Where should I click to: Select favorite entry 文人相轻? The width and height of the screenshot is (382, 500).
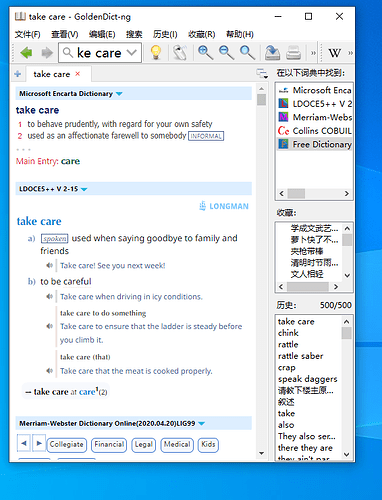point(307,274)
